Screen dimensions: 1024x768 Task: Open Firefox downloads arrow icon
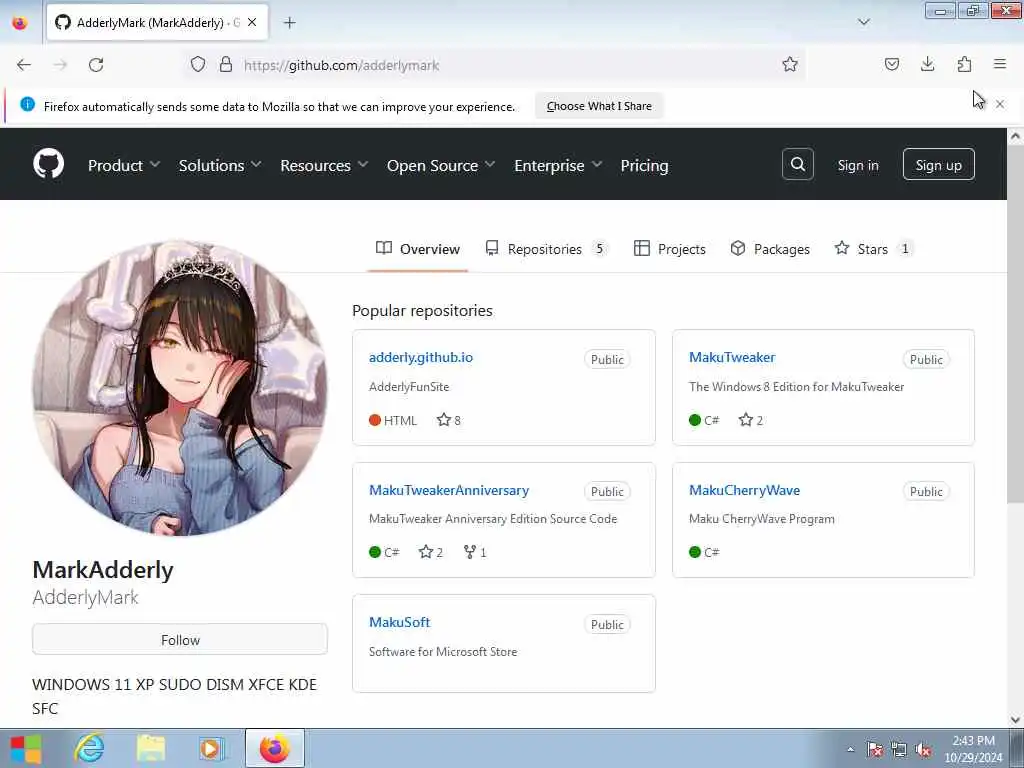click(x=927, y=64)
